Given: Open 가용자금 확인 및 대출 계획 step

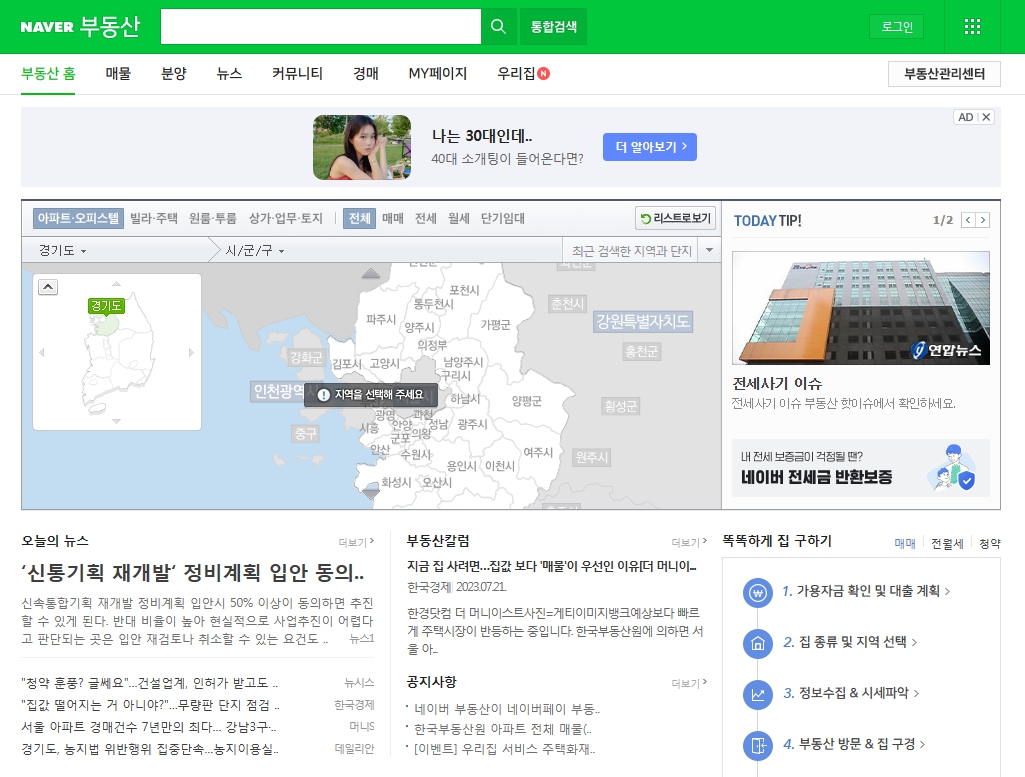Looking at the screenshot, I should (866, 591).
